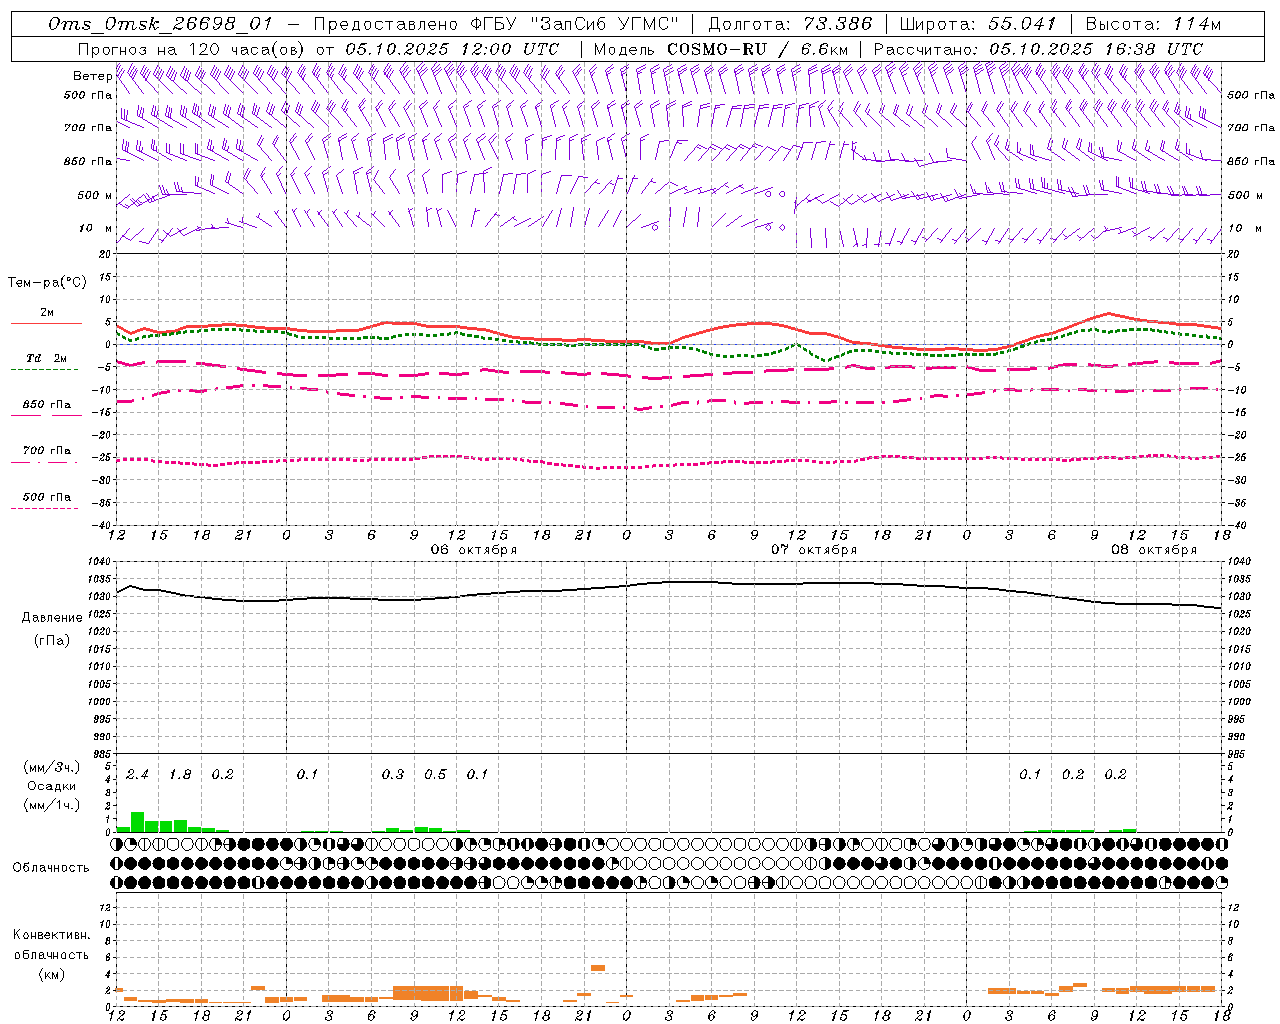
Task: Click the forecast start time 05.10.2025 12:00 UTC
Action: (x=452, y=49)
